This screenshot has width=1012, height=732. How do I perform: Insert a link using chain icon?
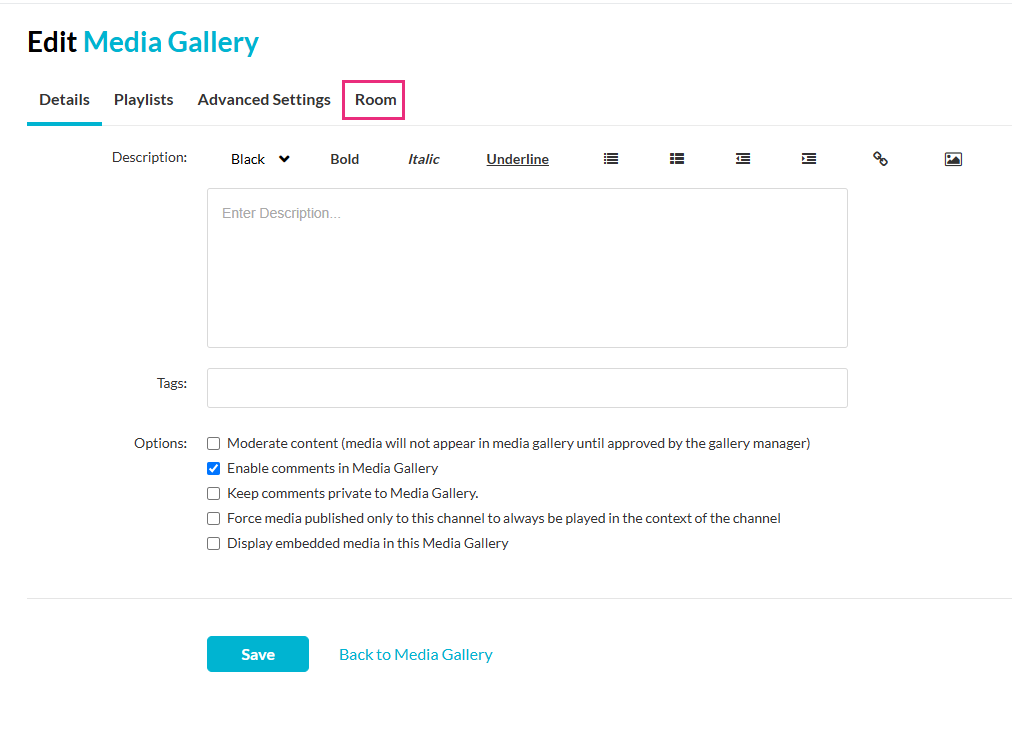[880, 159]
